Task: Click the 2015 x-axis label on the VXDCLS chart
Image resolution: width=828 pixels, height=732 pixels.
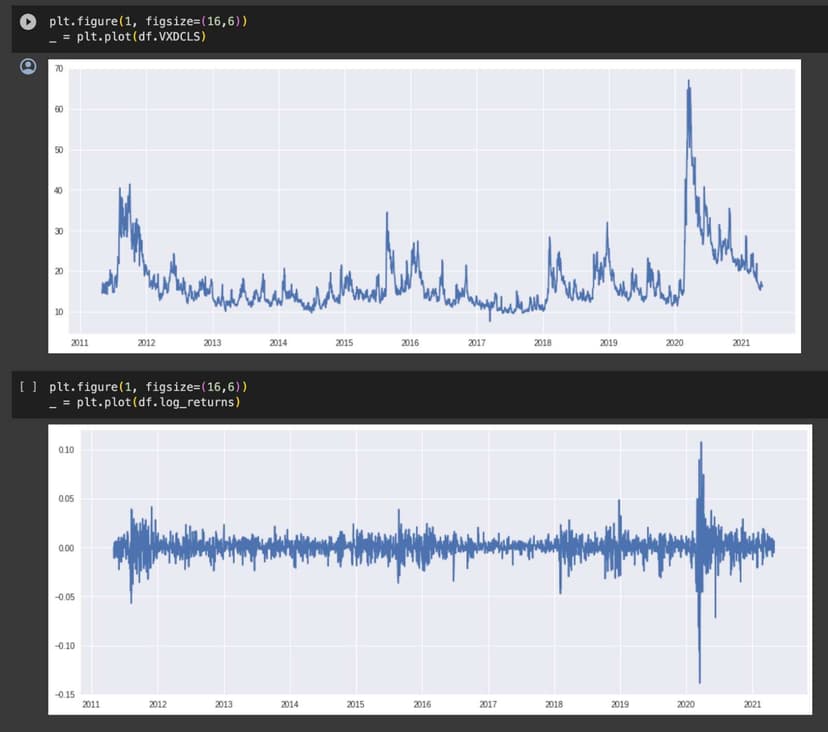Action: click(x=344, y=343)
